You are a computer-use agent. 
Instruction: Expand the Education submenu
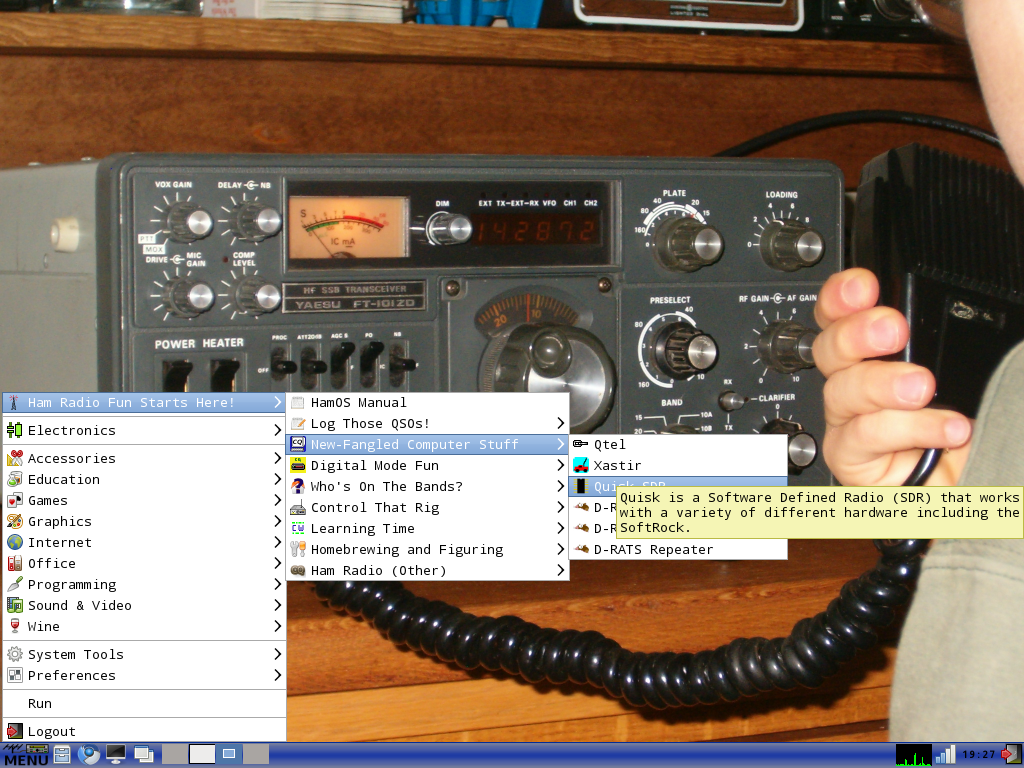(x=144, y=479)
